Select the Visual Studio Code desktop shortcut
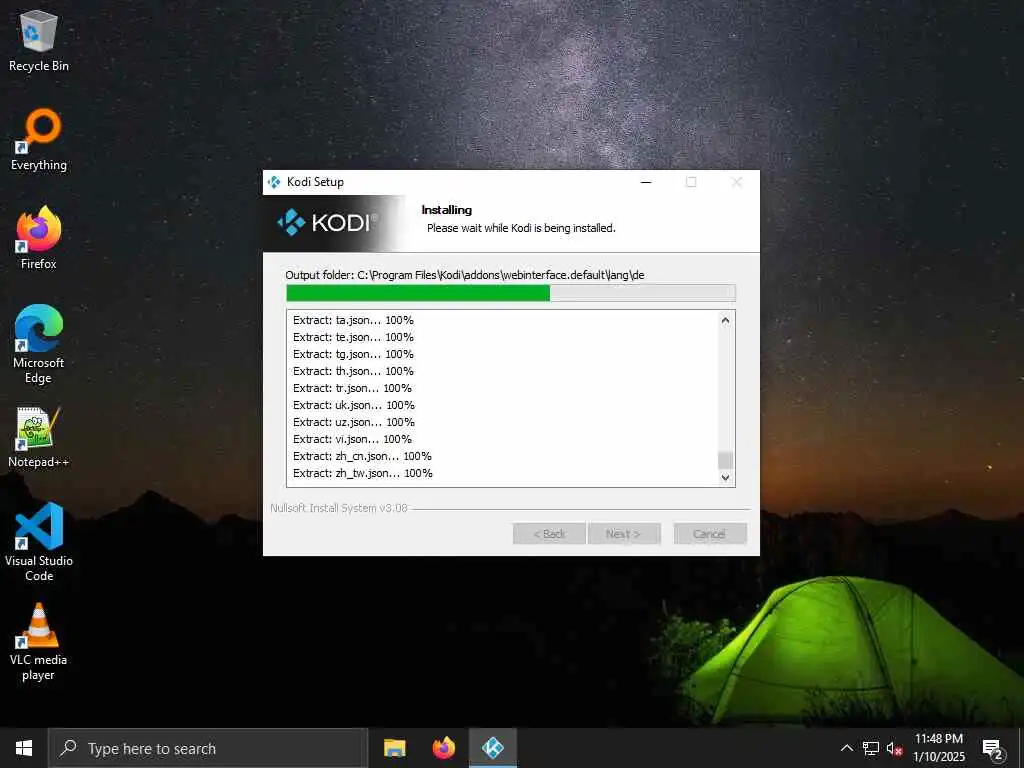Screen dimensions: 1024x768 click(x=39, y=542)
